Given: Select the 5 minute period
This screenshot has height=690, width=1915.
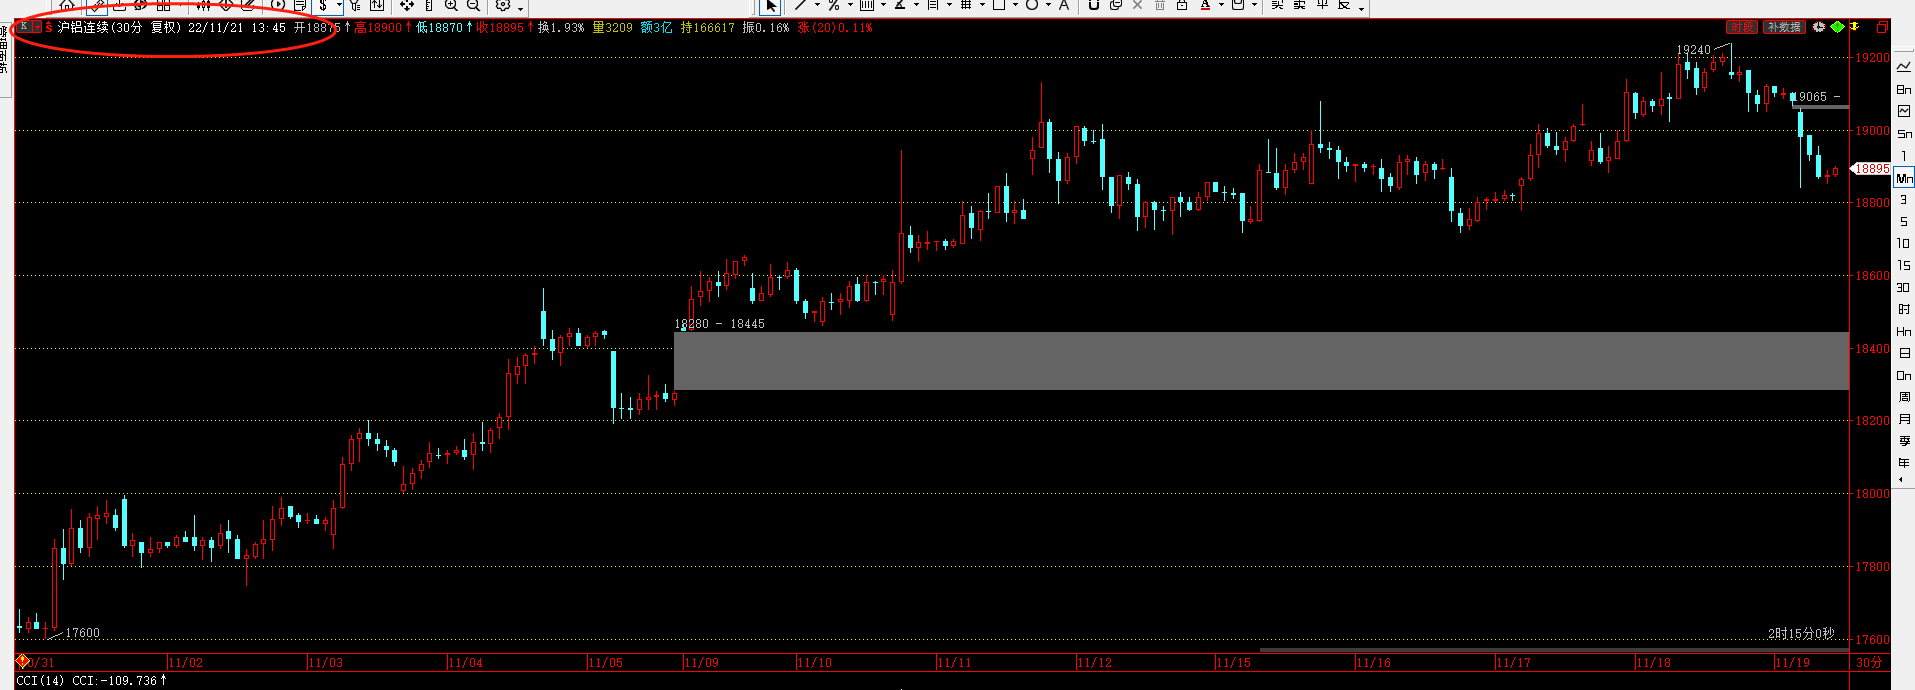Looking at the screenshot, I should click(1903, 221).
